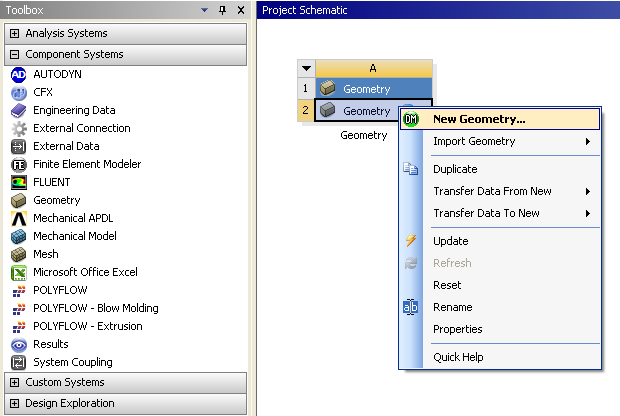Click Geometry cube icon in row 2
Image resolution: width=620 pixels, height=416 pixels.
pyautogui.click(x=327, y=110)
